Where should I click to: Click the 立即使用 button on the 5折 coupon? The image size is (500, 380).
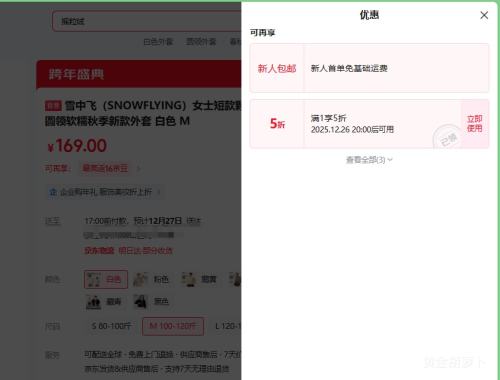(x=475, y=124)
